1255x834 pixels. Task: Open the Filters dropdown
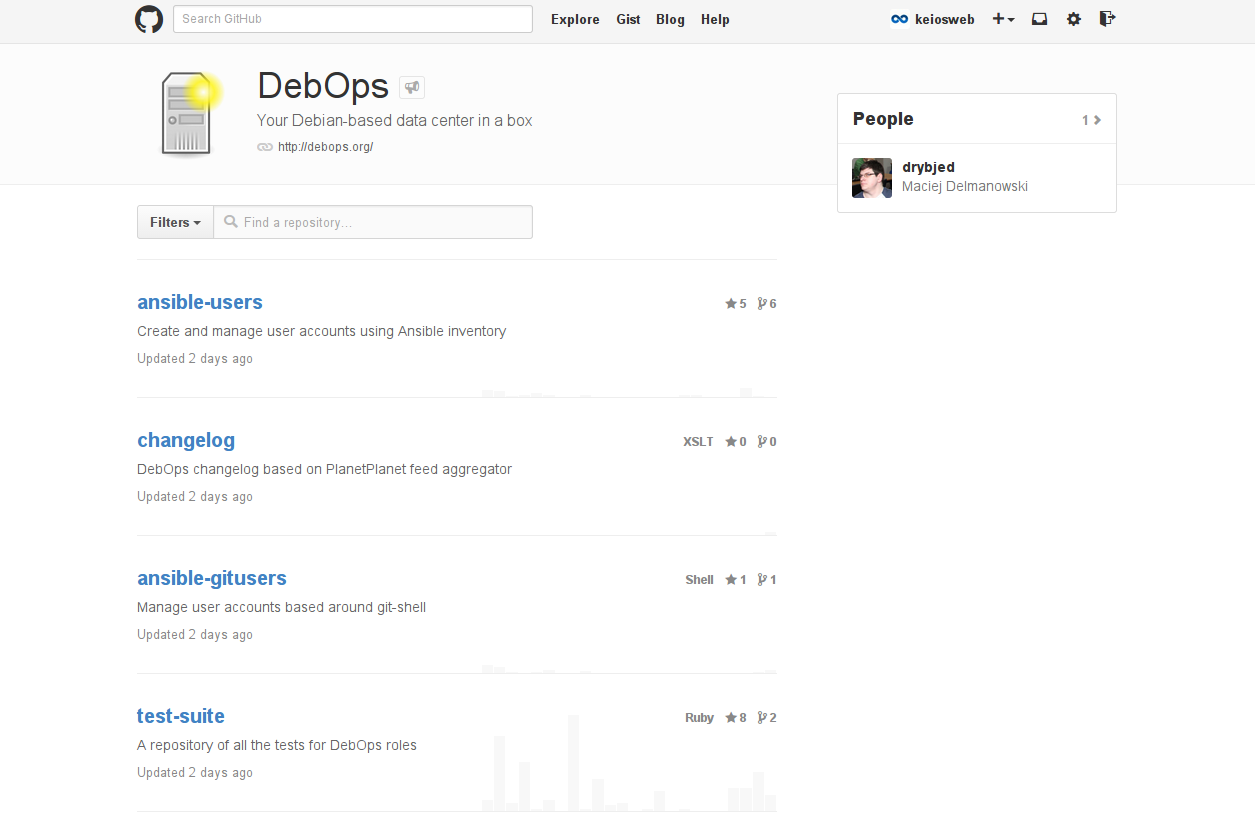pyautogui.click(x=175, y=222)
